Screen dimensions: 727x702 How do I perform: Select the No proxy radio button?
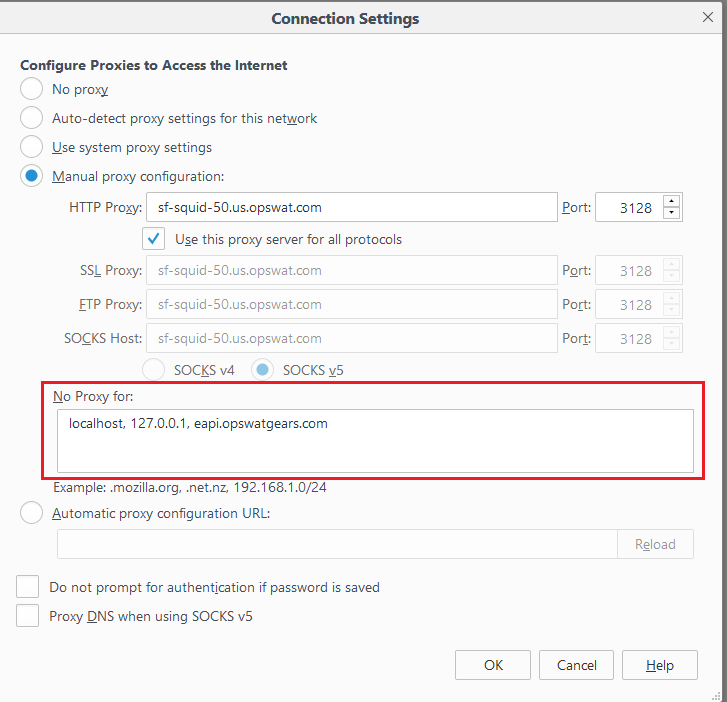(32, 89)
